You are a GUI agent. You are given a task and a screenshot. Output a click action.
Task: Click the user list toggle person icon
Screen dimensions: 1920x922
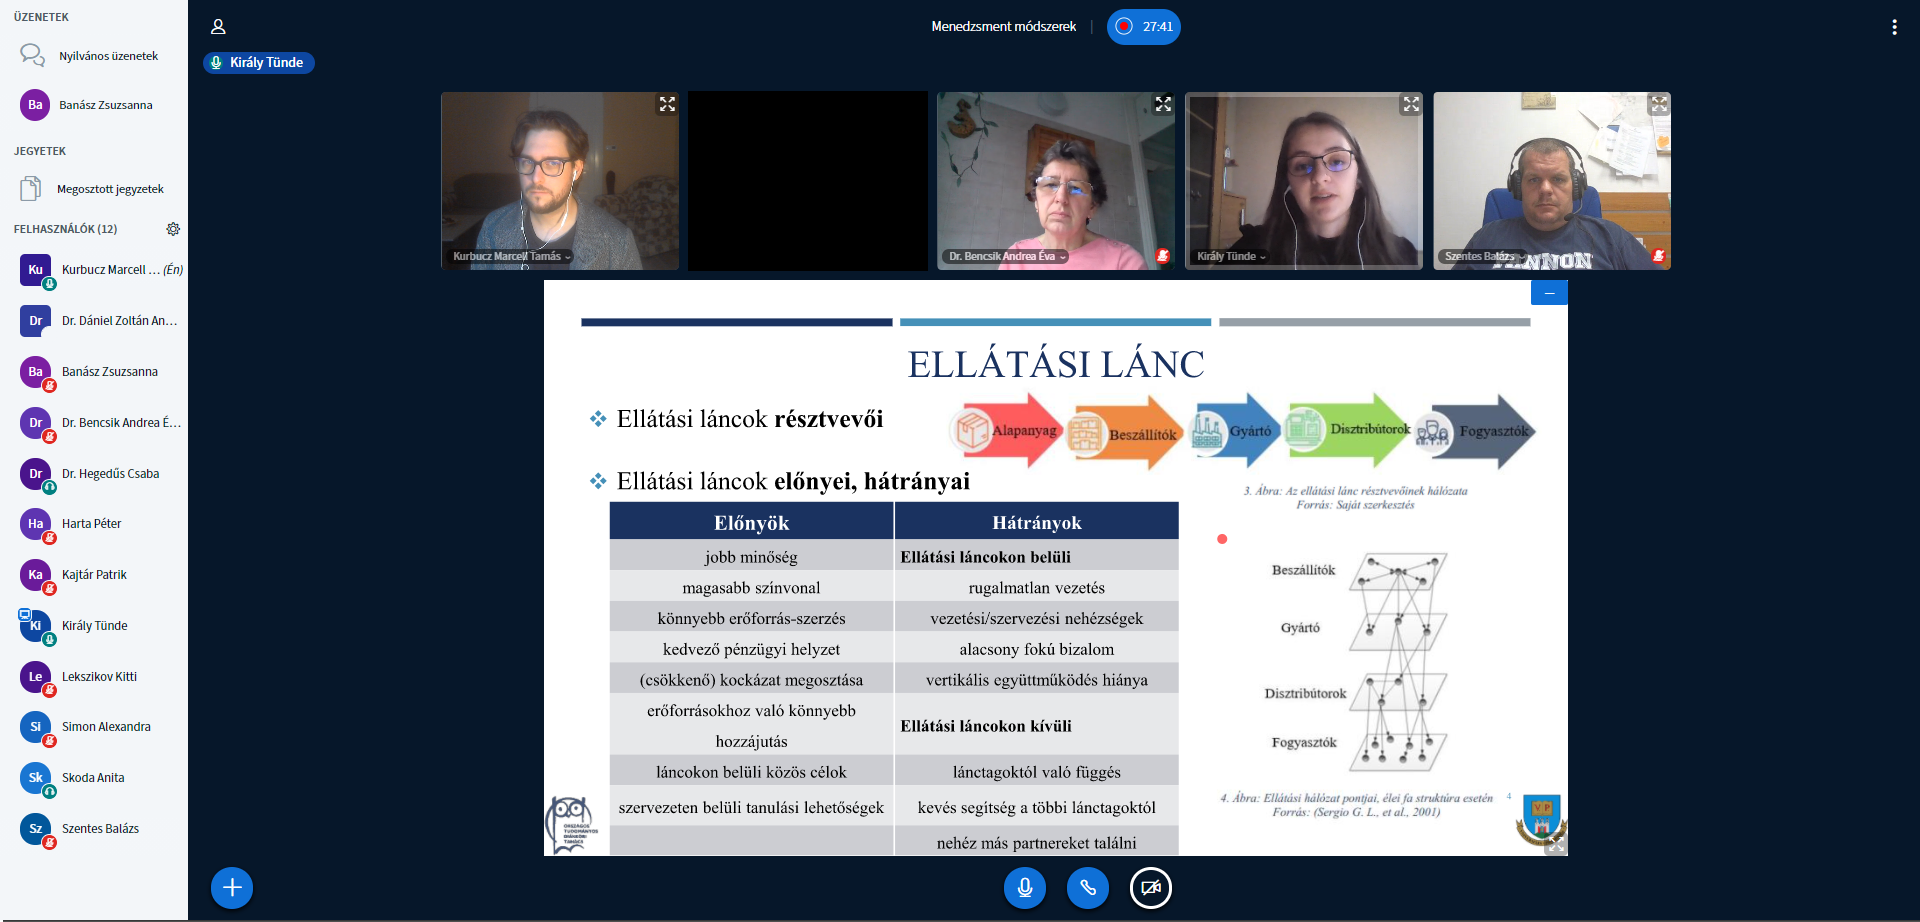point(218,27)
